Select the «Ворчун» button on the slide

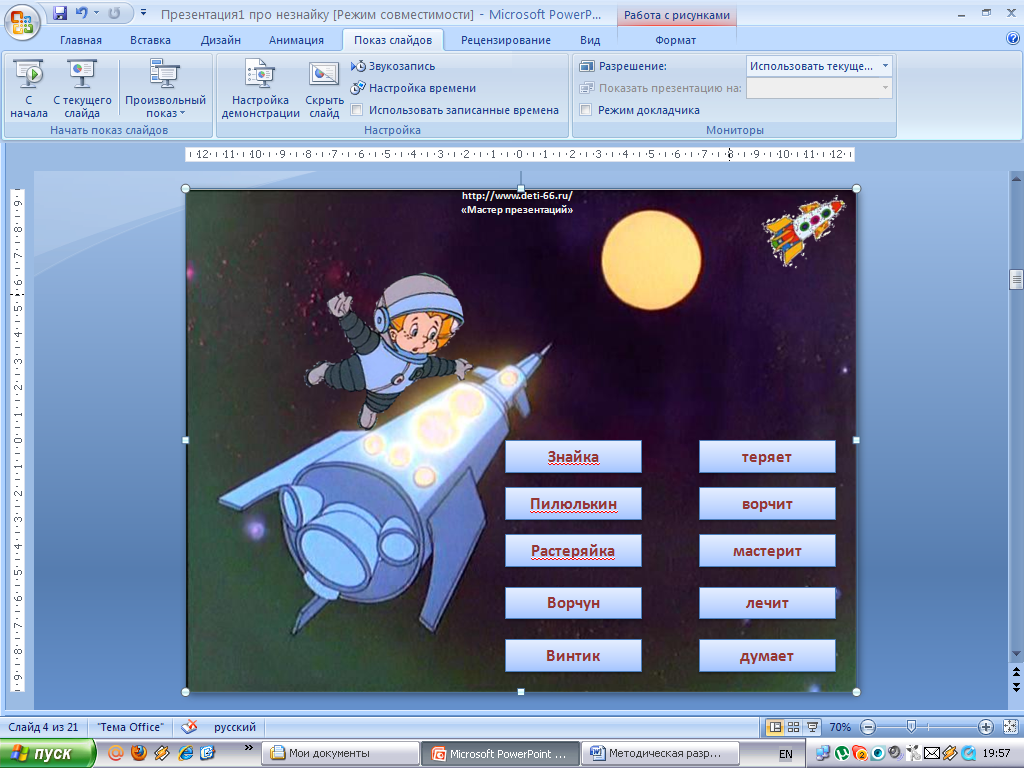tap(573, 603)
